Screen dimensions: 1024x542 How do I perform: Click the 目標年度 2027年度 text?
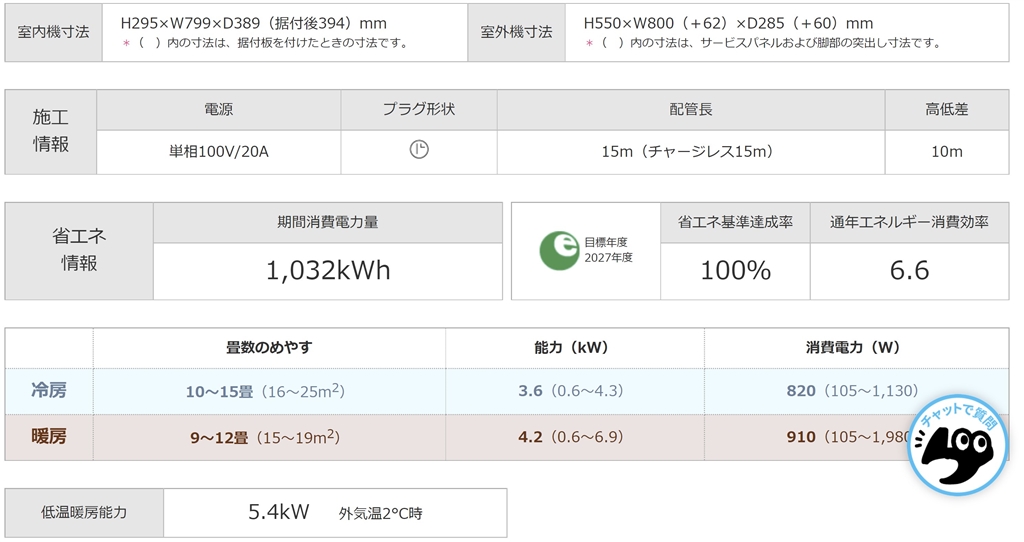pos(607,250)
